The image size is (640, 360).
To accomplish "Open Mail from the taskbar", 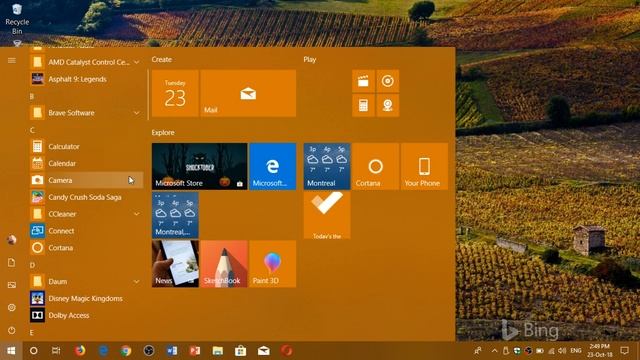I will pos(263,351).
